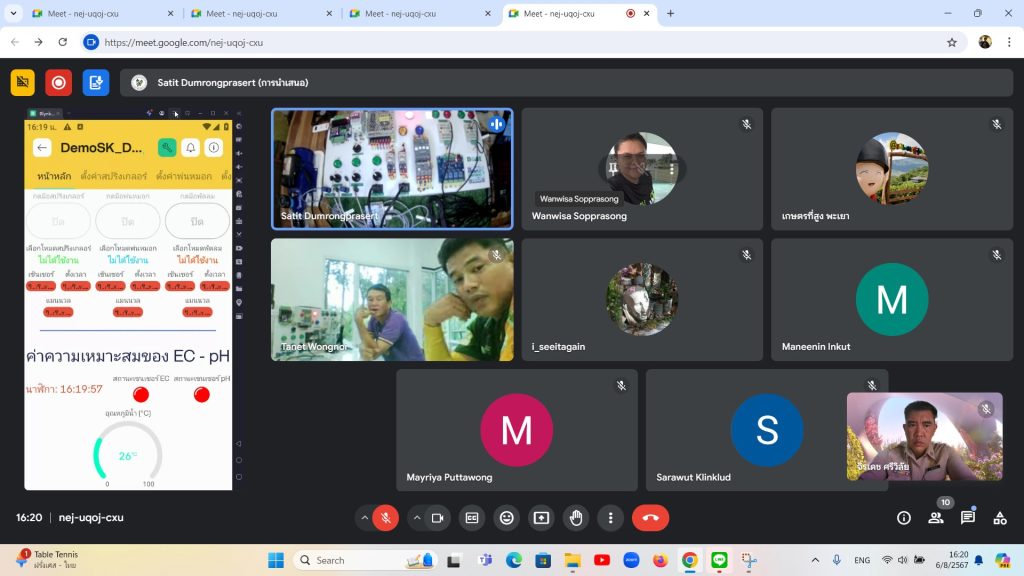The height and width of the screenshot is (576, 1024).
Task: Send an emoji reaction in Meet
Action: click(507, 518)
